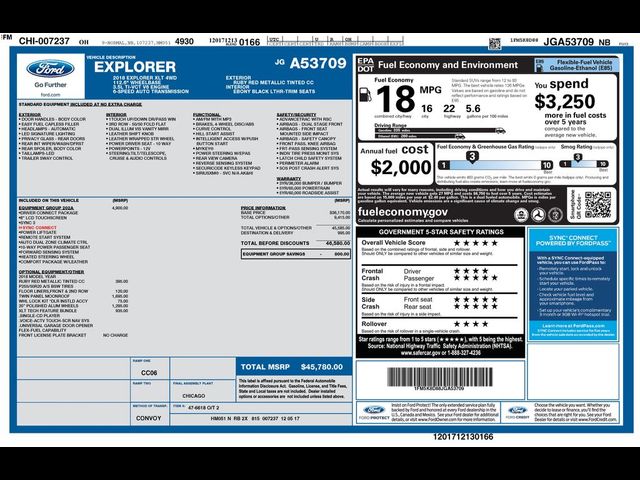Viewport: 640px width, 480px height.
Task: Click the 'PRICE INFORMATION' heading
Action: click(263, 208)
